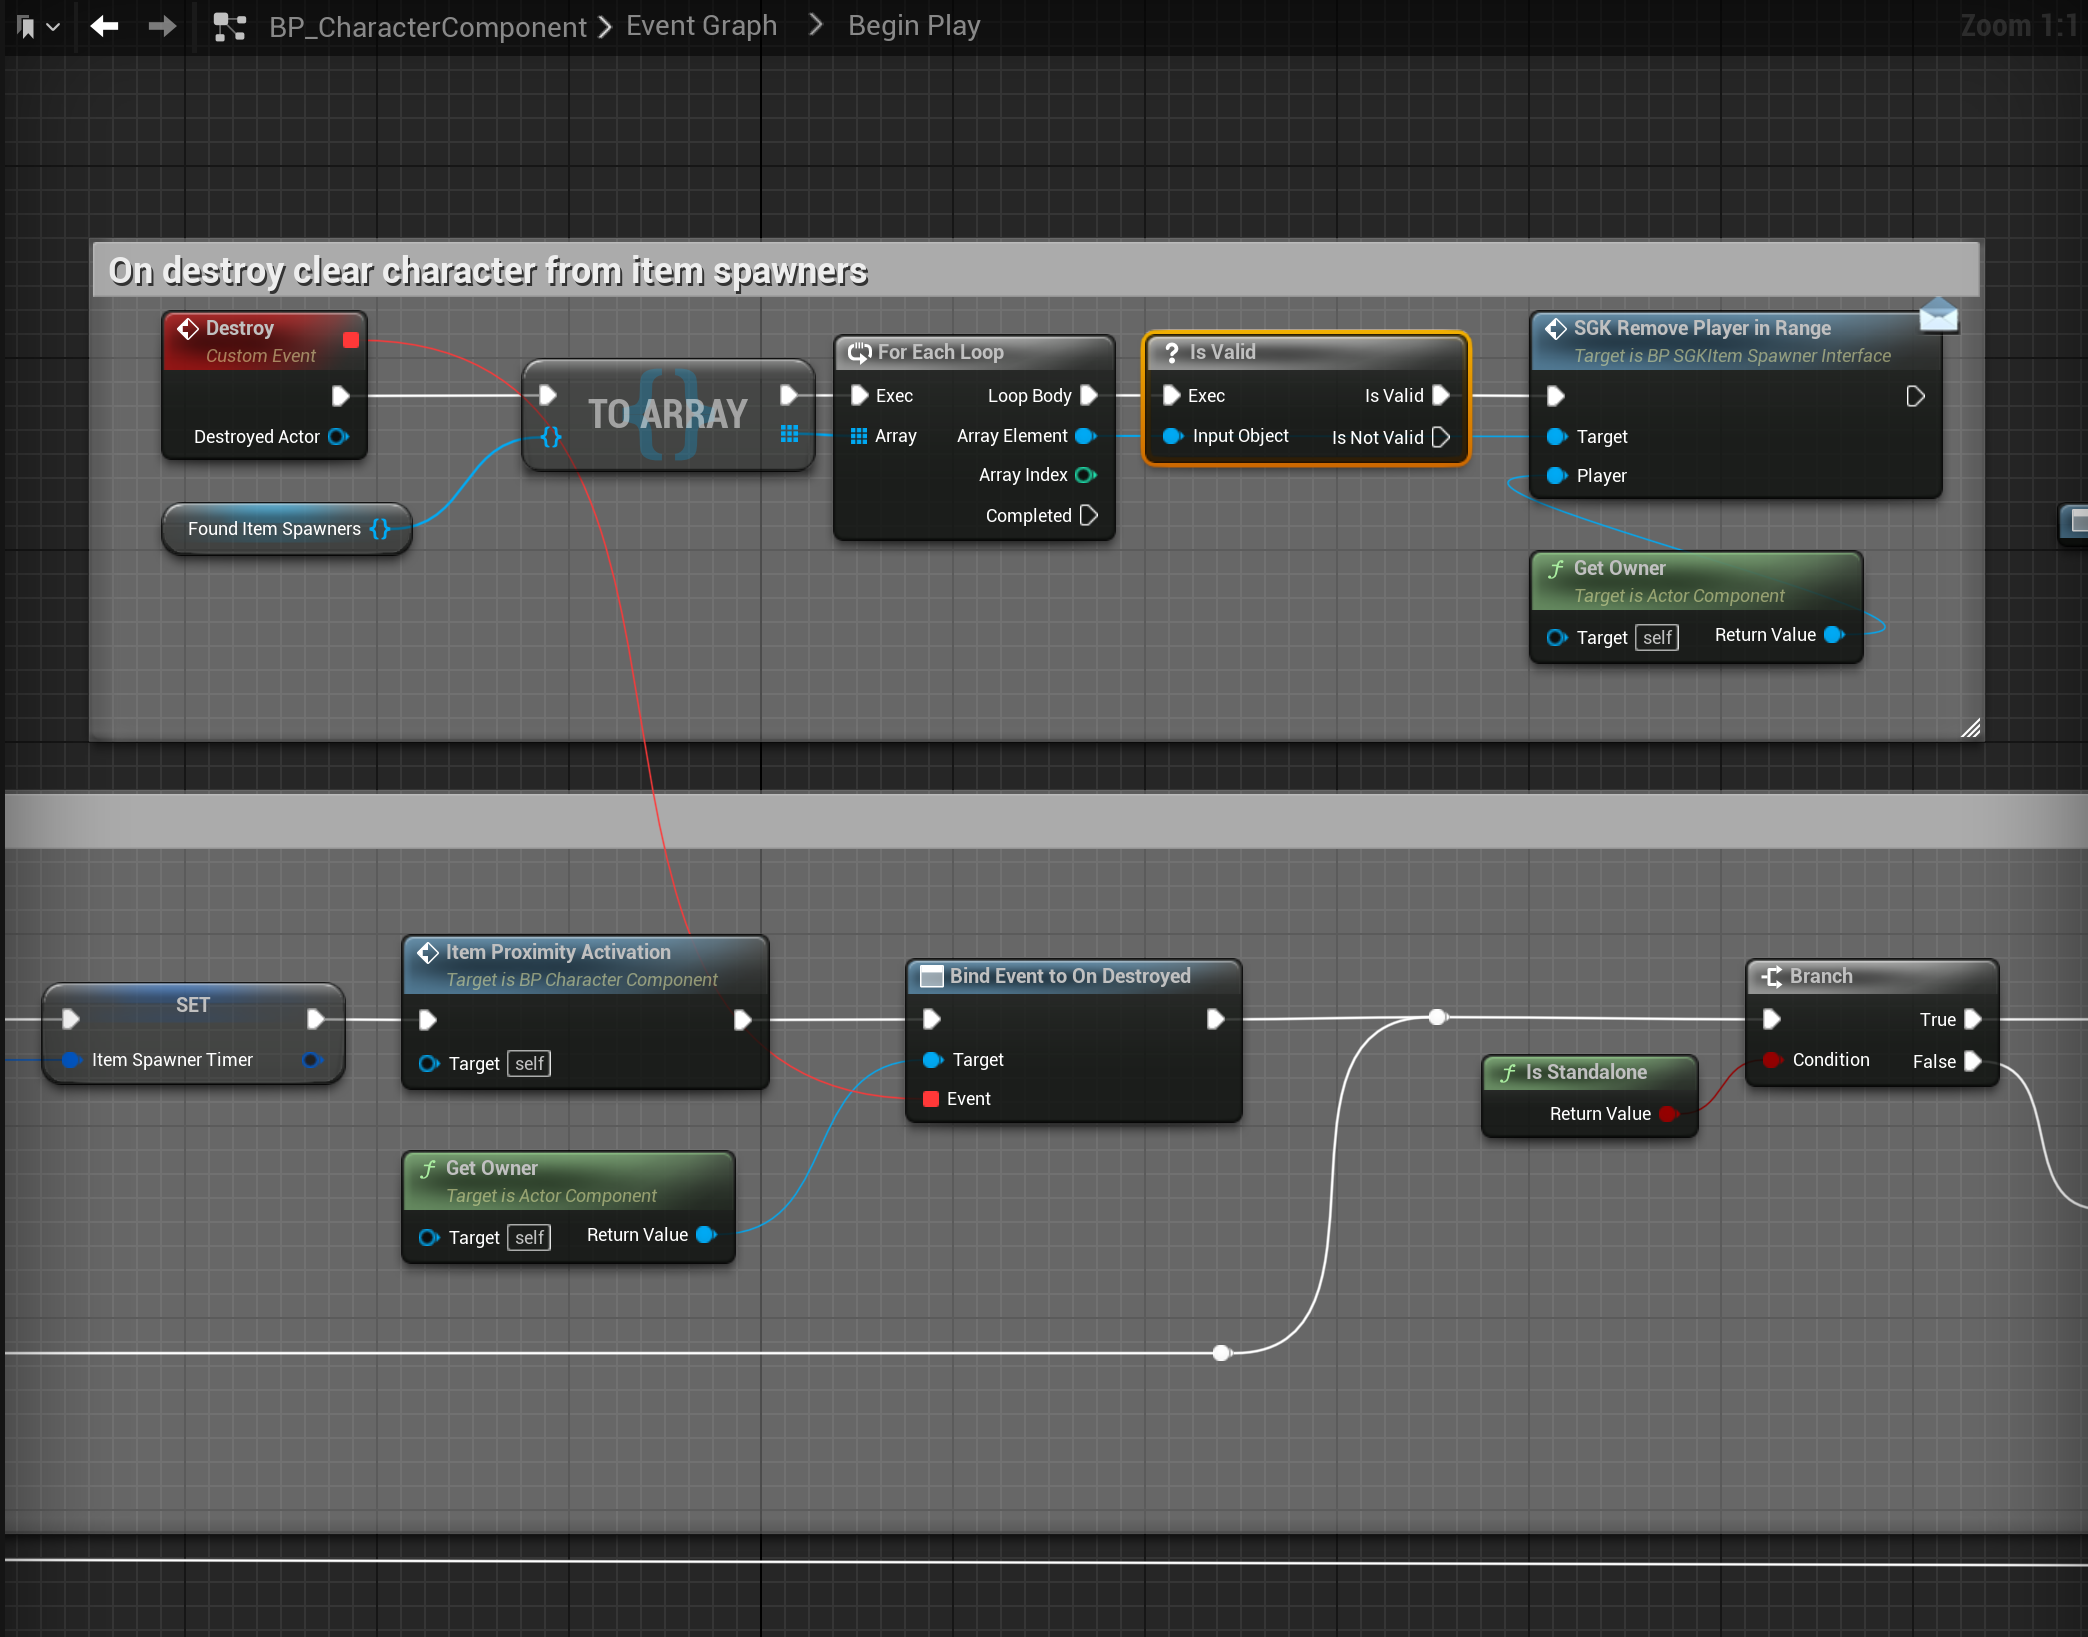2088x1637 pixels.
Task: Click the comment box resize handle
Action: point(1970,728)
